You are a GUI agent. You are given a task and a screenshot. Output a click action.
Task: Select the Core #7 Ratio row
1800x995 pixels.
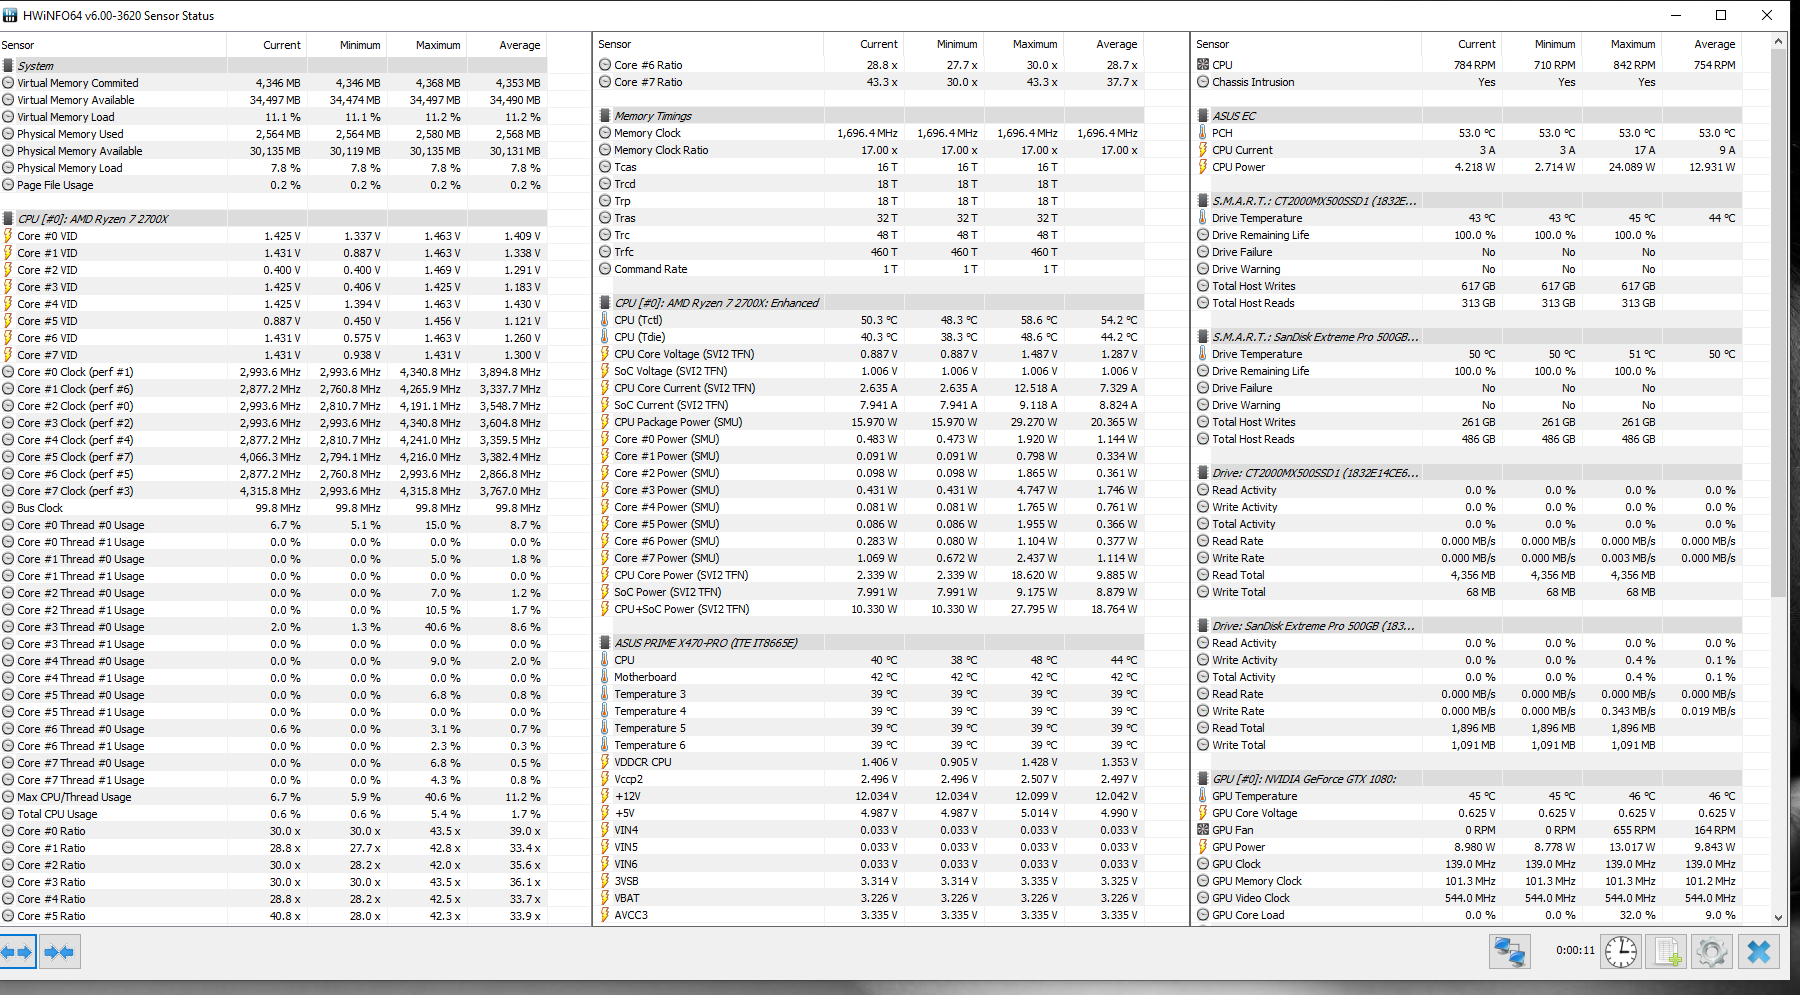(x=868, y=82)
